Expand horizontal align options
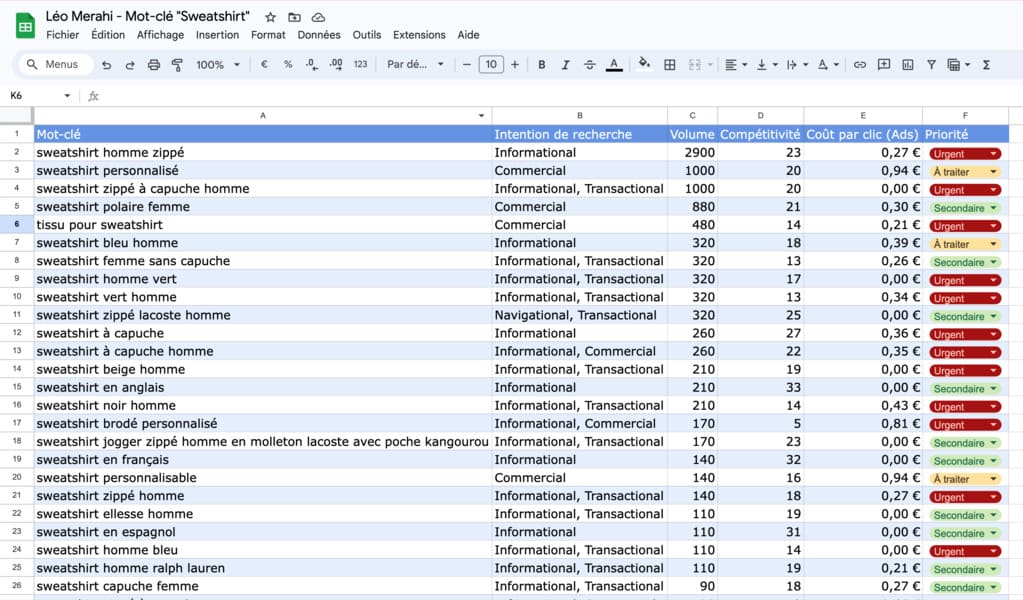Screen dimensions: 1023x600 click(744, 65)
